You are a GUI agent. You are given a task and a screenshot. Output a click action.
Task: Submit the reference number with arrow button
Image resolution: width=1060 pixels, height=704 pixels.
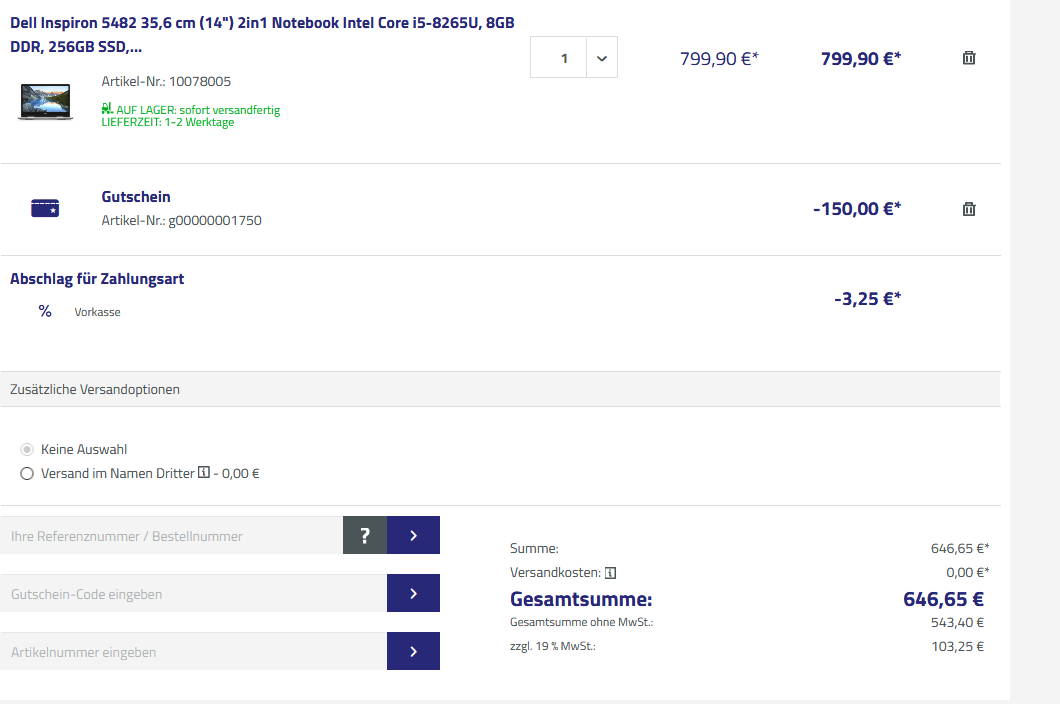(413, 536)
